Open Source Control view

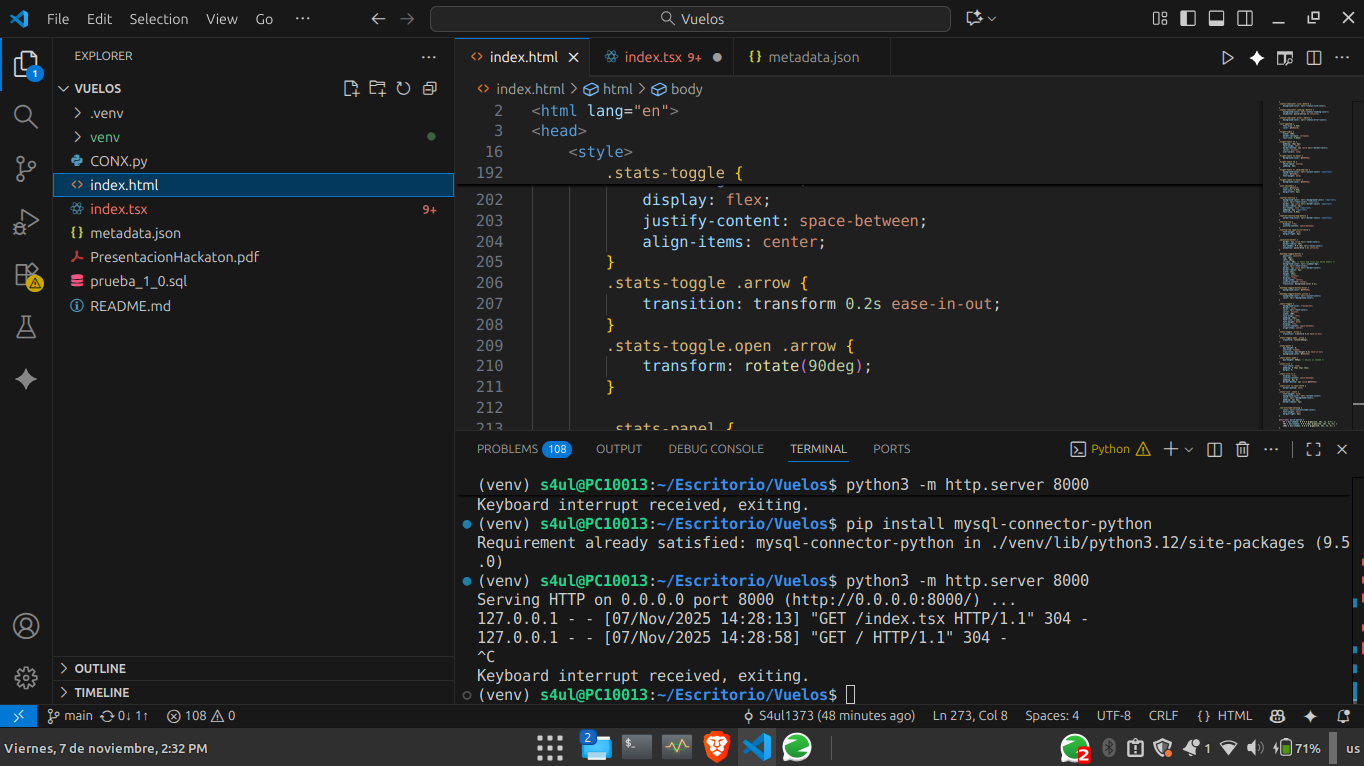pos(26,169)
